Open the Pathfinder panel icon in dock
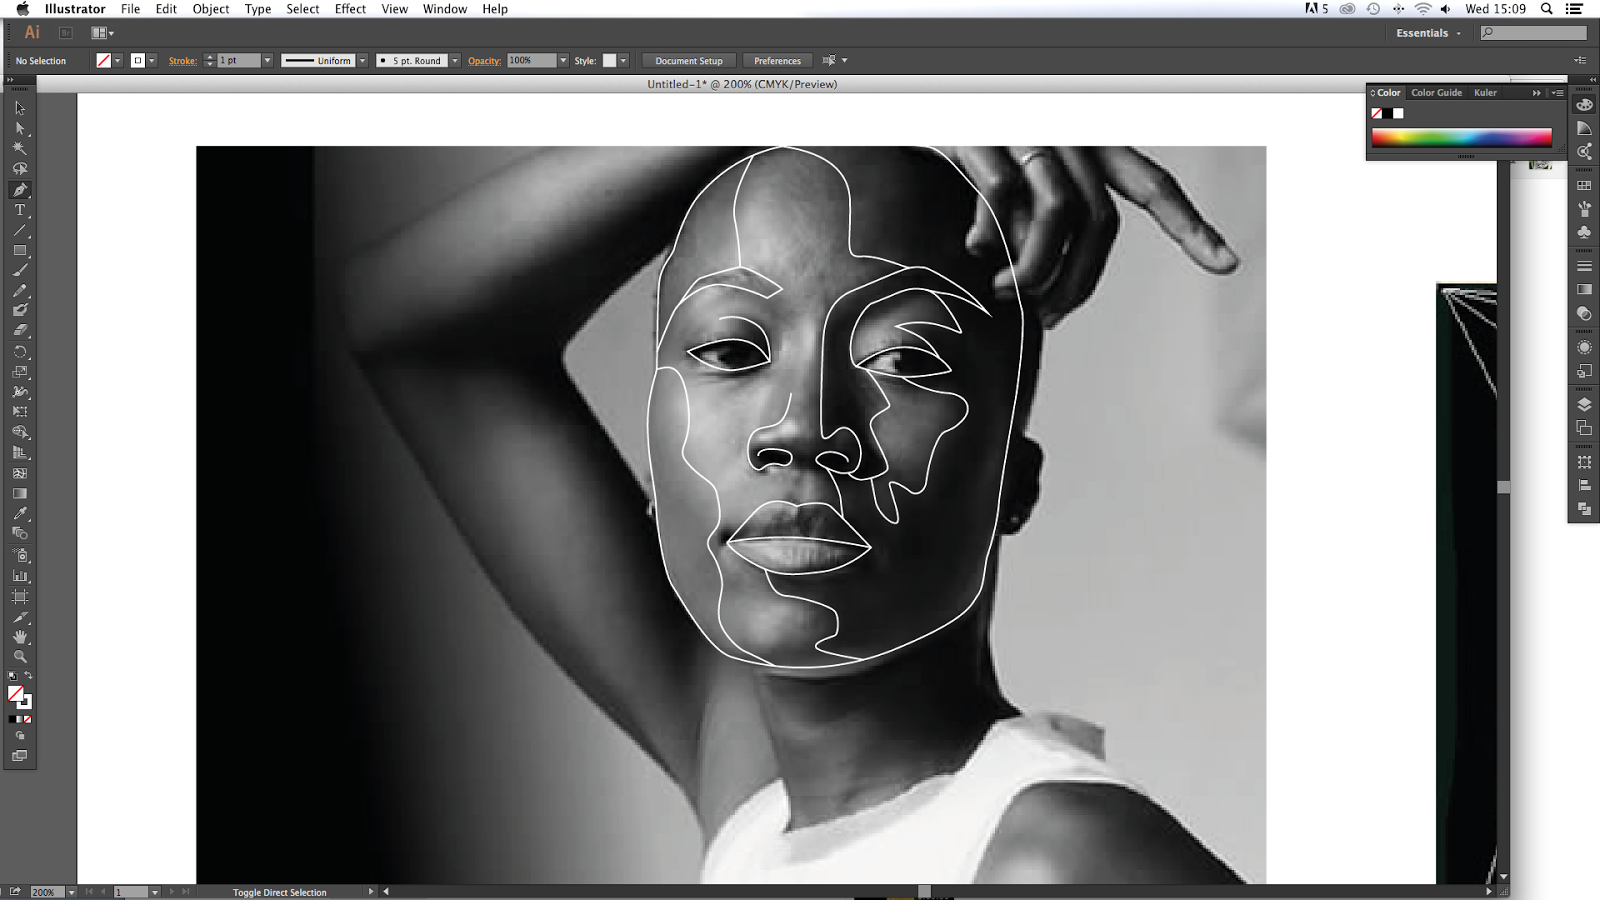 1584,509
